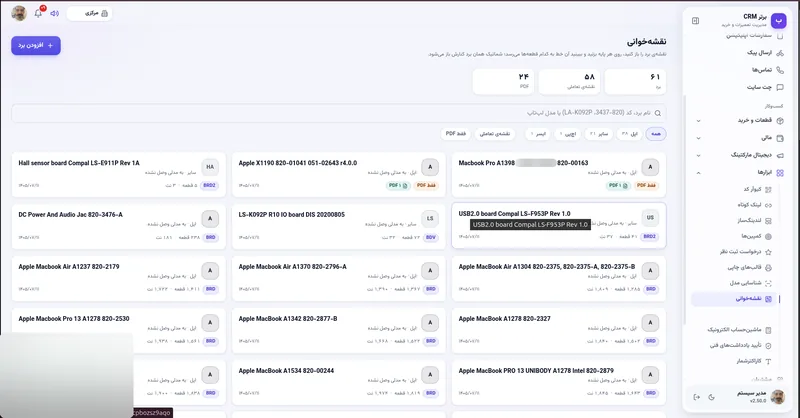The width and height of the screenshot is (800, 418).
Task: Toggle the فقط PDF filter chip
Action: (456, 134)
